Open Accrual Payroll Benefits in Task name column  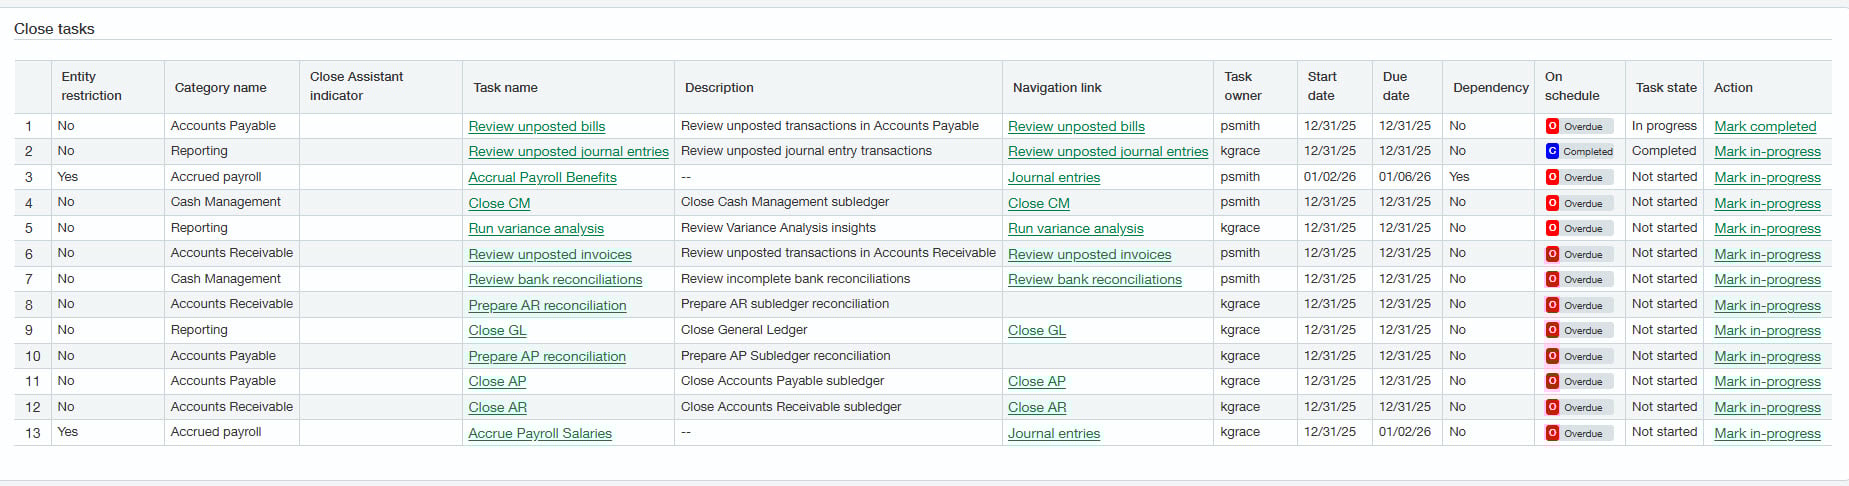pyautogui.click(x=542, y=178)
